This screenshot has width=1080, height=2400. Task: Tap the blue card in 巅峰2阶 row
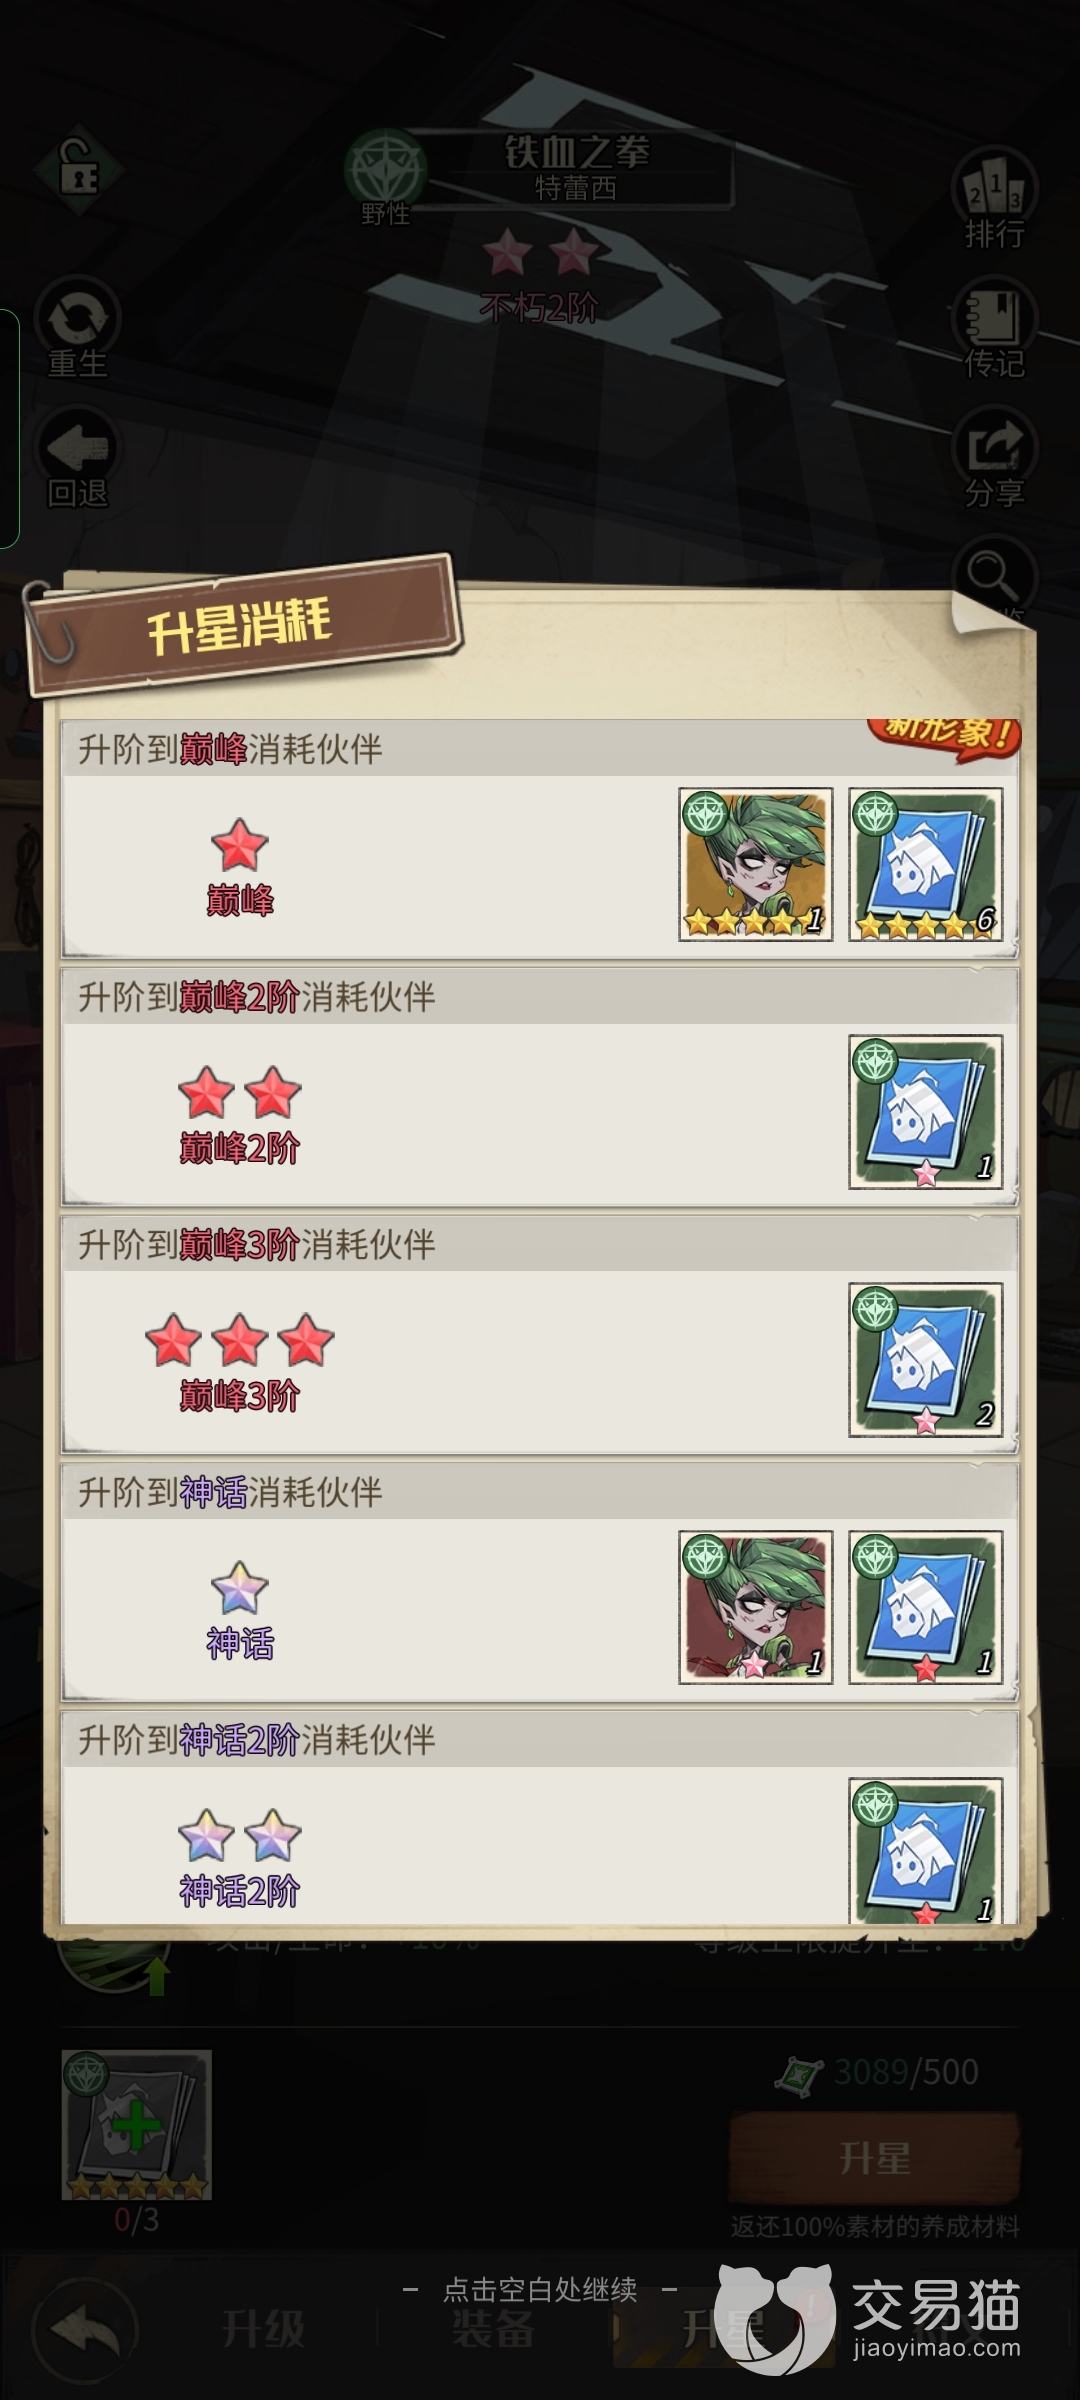[926, 1112]
